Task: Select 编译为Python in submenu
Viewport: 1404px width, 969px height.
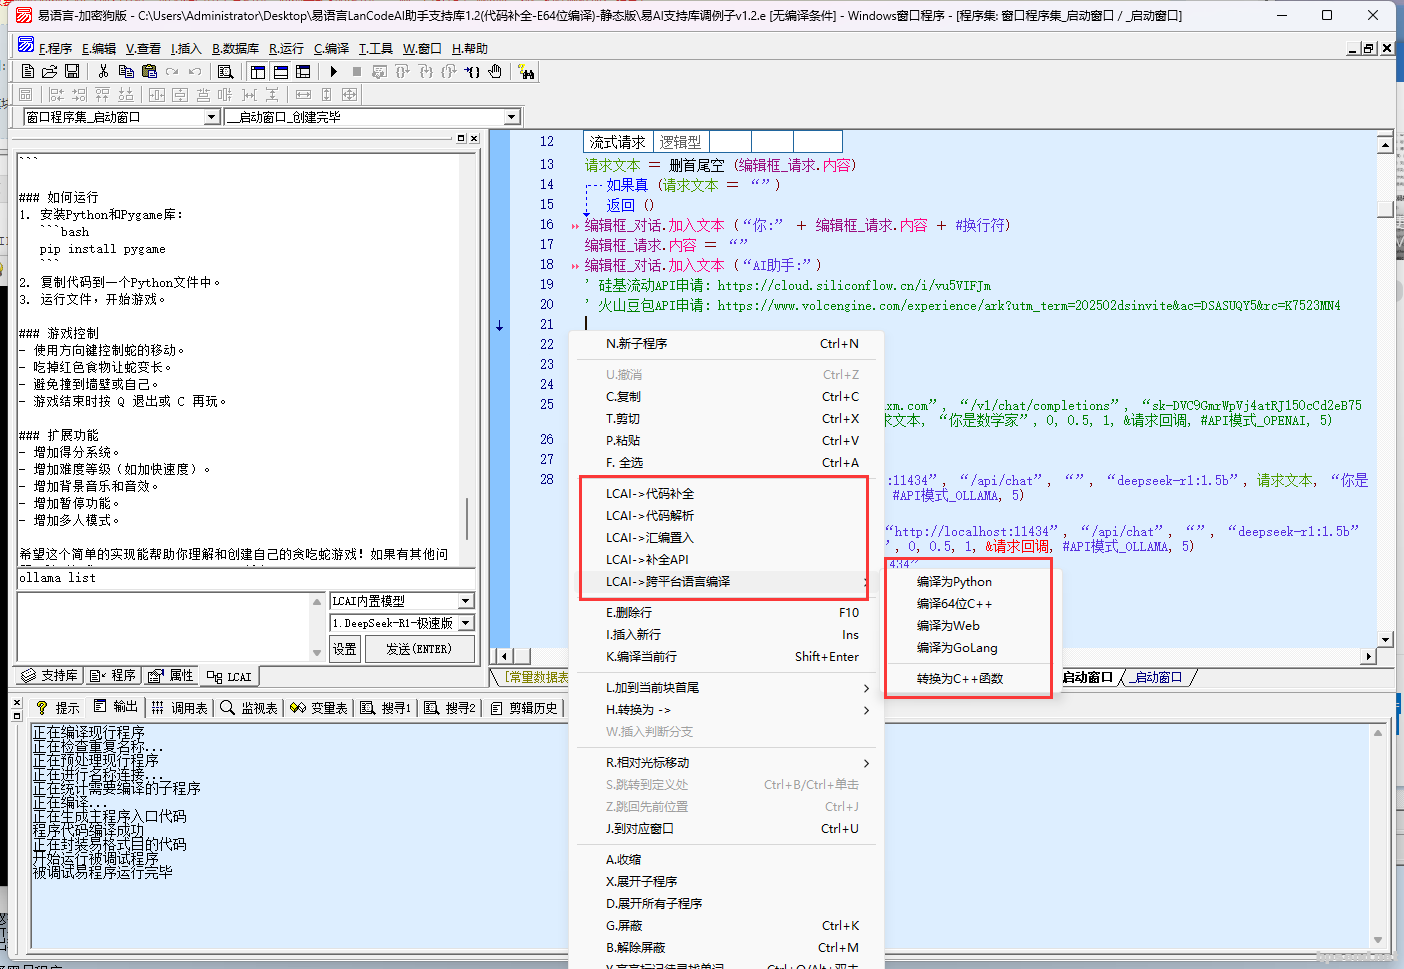Action: click(968, 582)
